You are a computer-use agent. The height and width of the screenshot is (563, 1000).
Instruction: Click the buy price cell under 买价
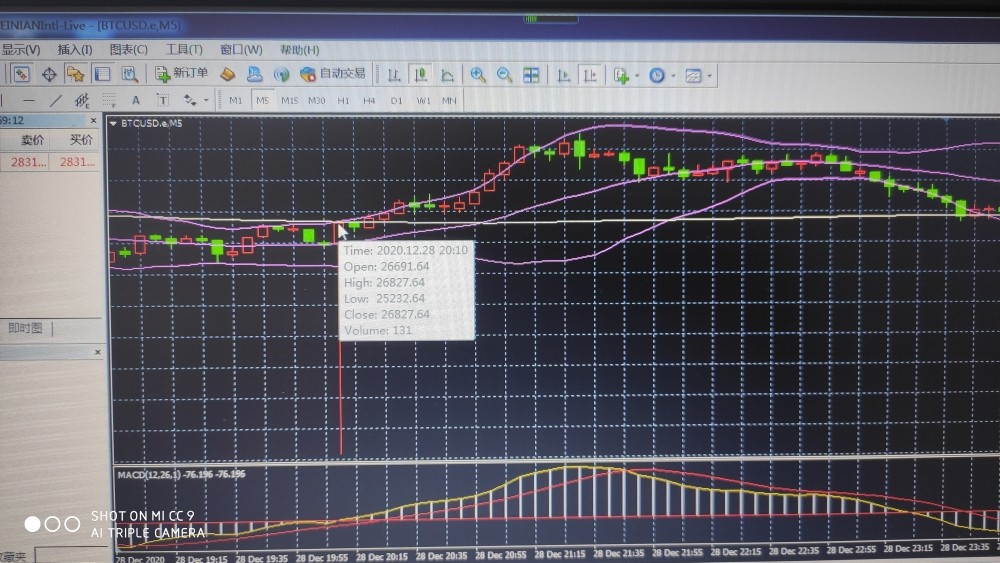77,162
